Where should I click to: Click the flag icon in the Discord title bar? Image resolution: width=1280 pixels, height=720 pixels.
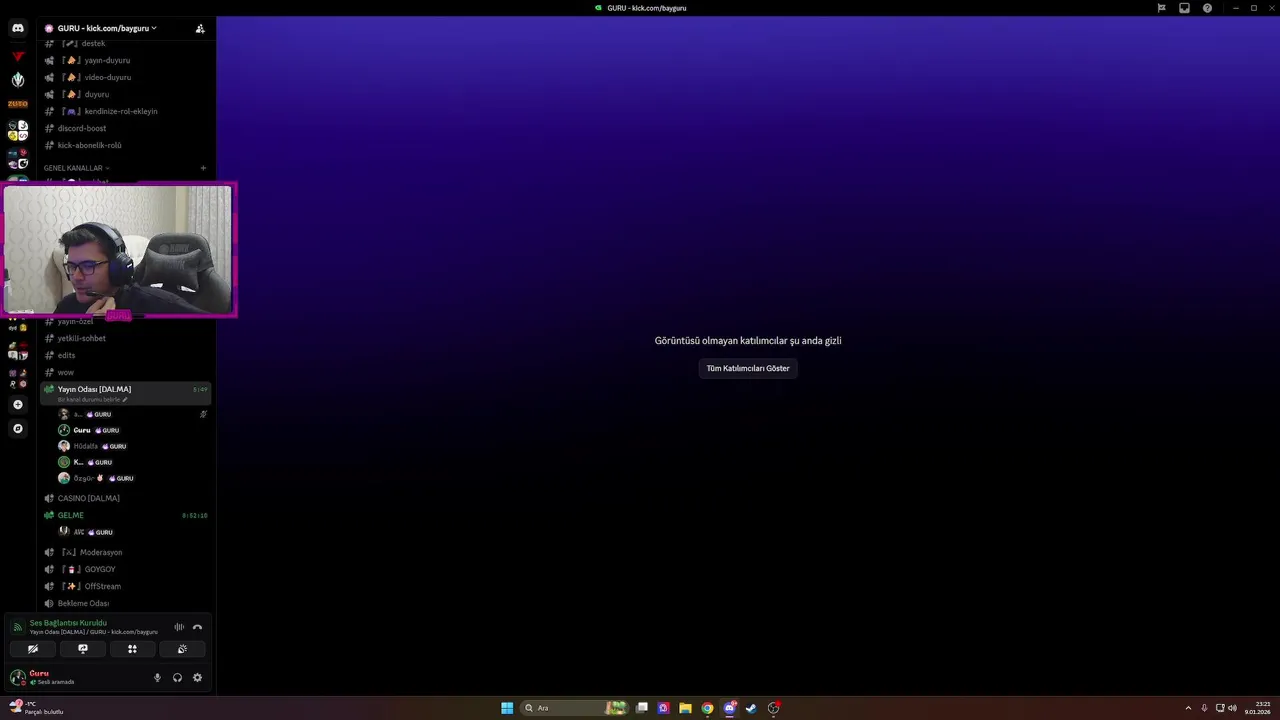tap(1161, 8)
